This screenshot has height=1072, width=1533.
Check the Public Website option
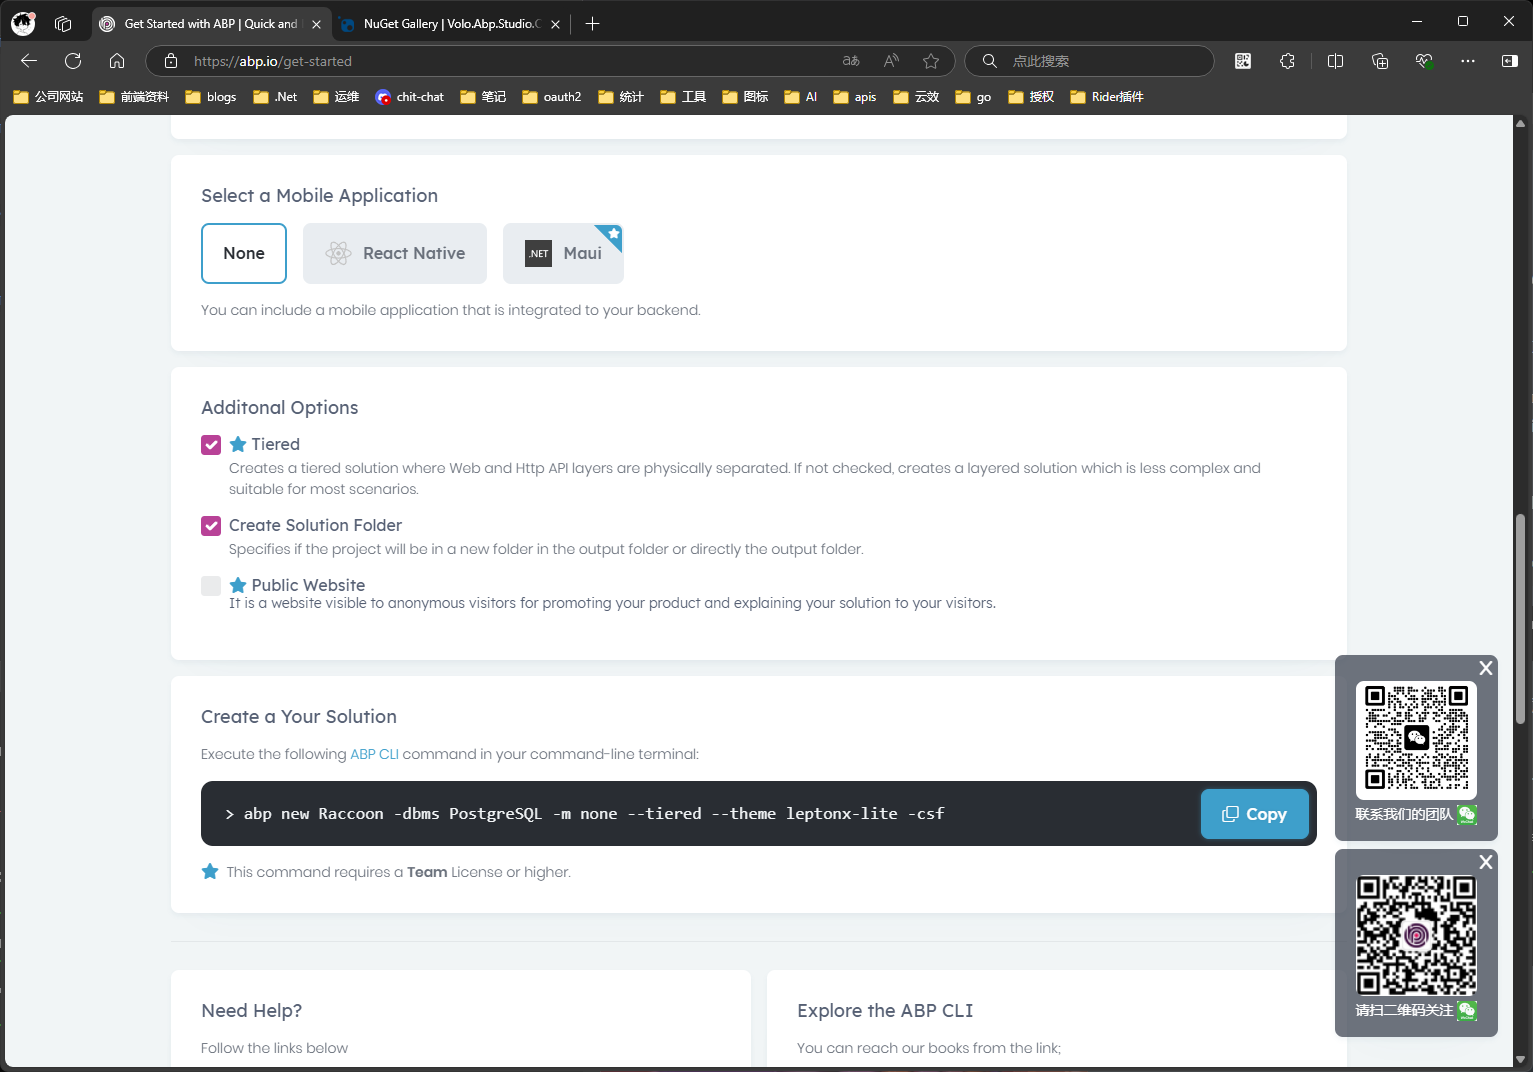[x=211, y=586]
